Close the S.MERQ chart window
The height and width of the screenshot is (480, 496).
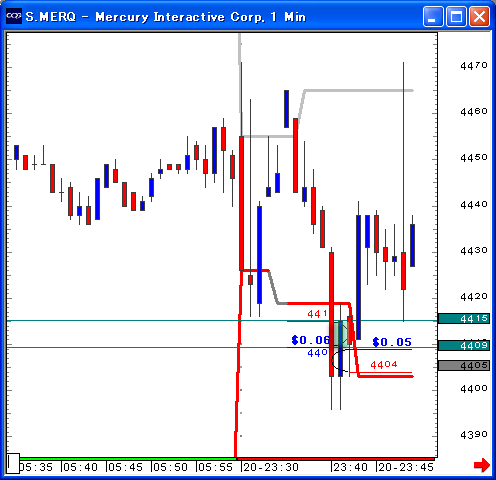pyautogui.click(x=479, y=16)
